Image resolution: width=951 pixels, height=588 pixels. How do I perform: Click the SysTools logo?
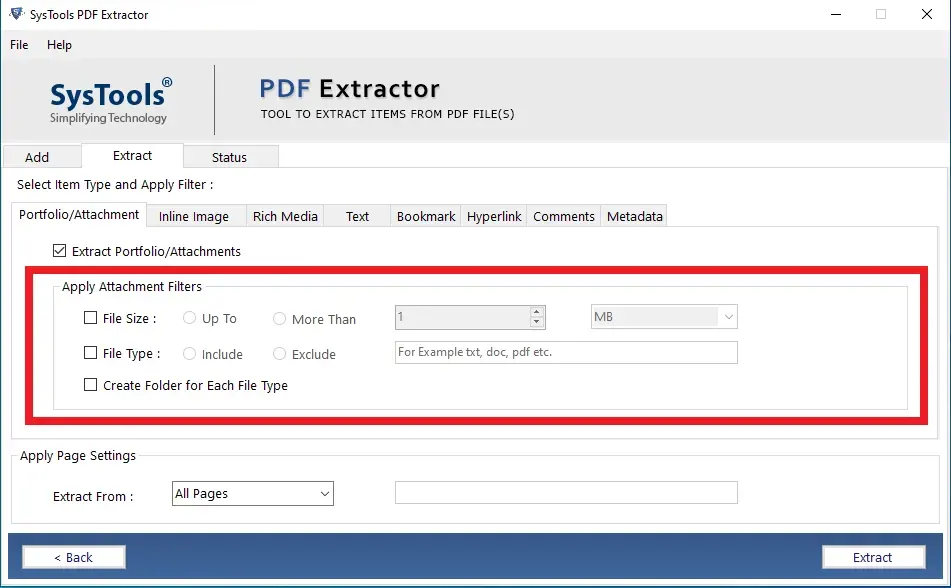110,101
